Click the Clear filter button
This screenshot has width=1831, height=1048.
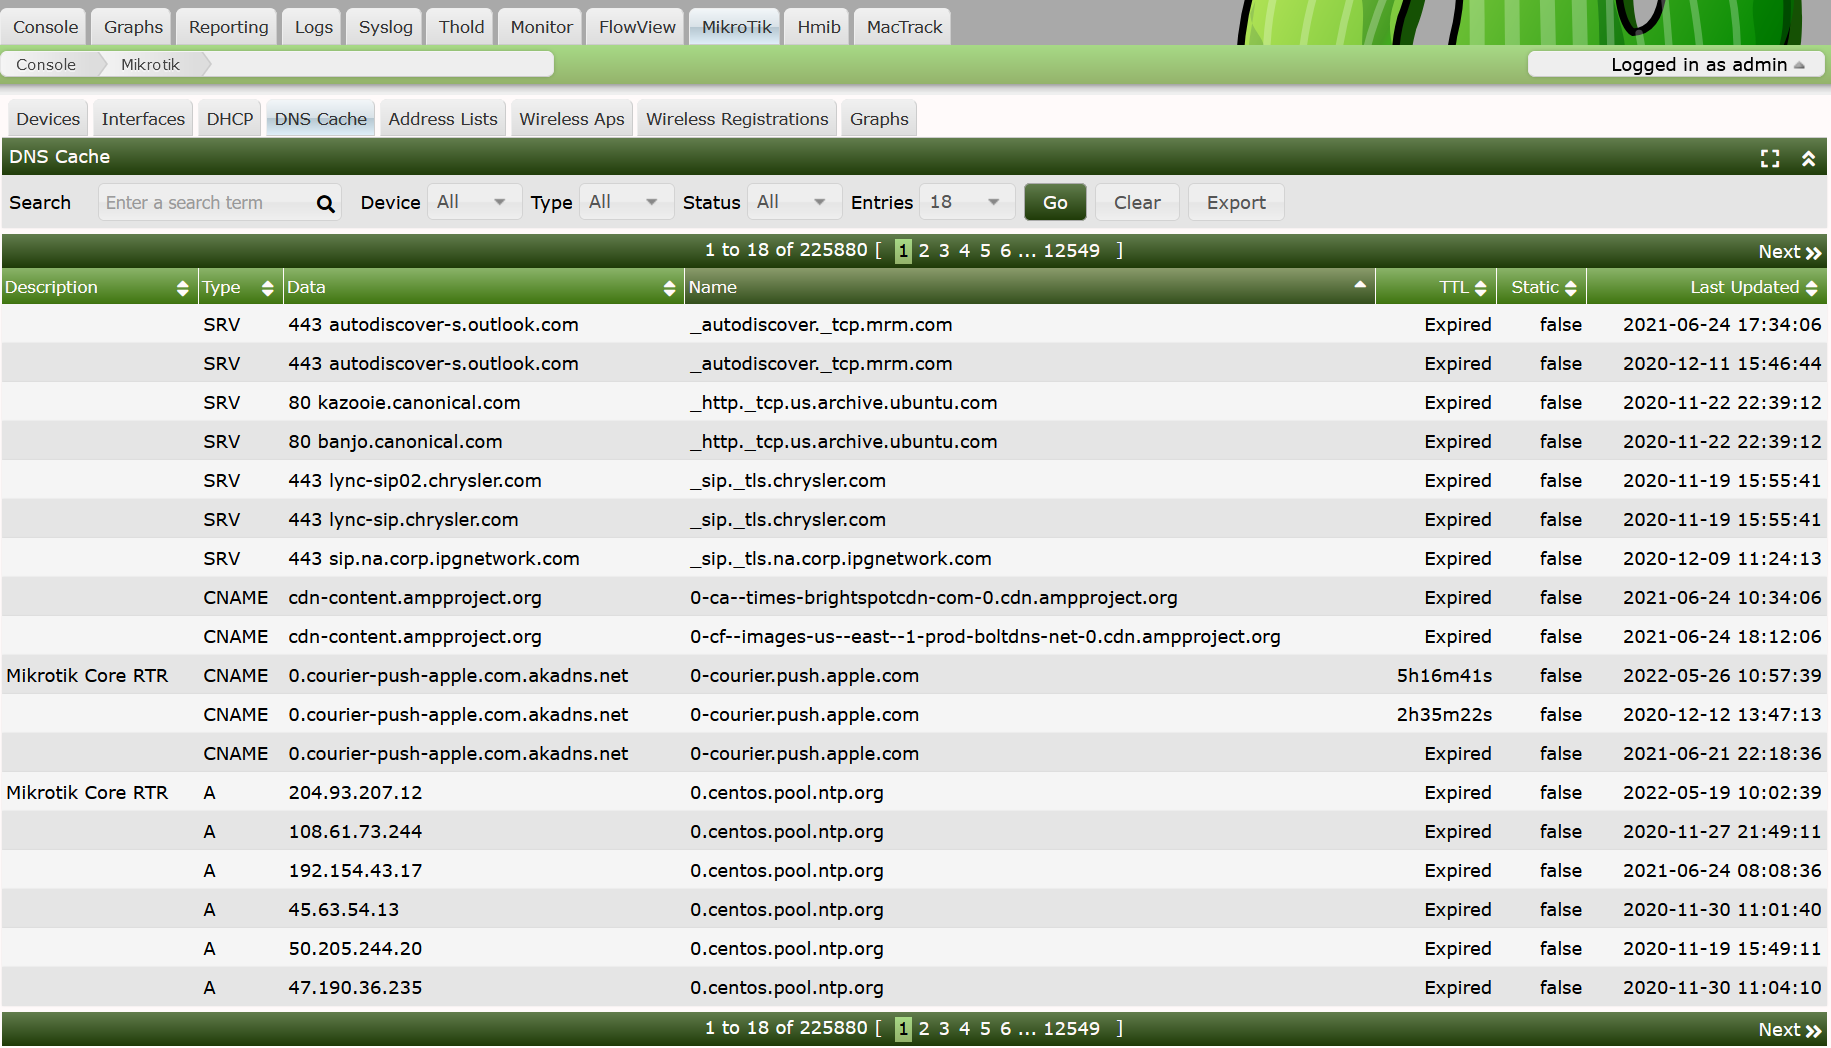click(1137, 202)
